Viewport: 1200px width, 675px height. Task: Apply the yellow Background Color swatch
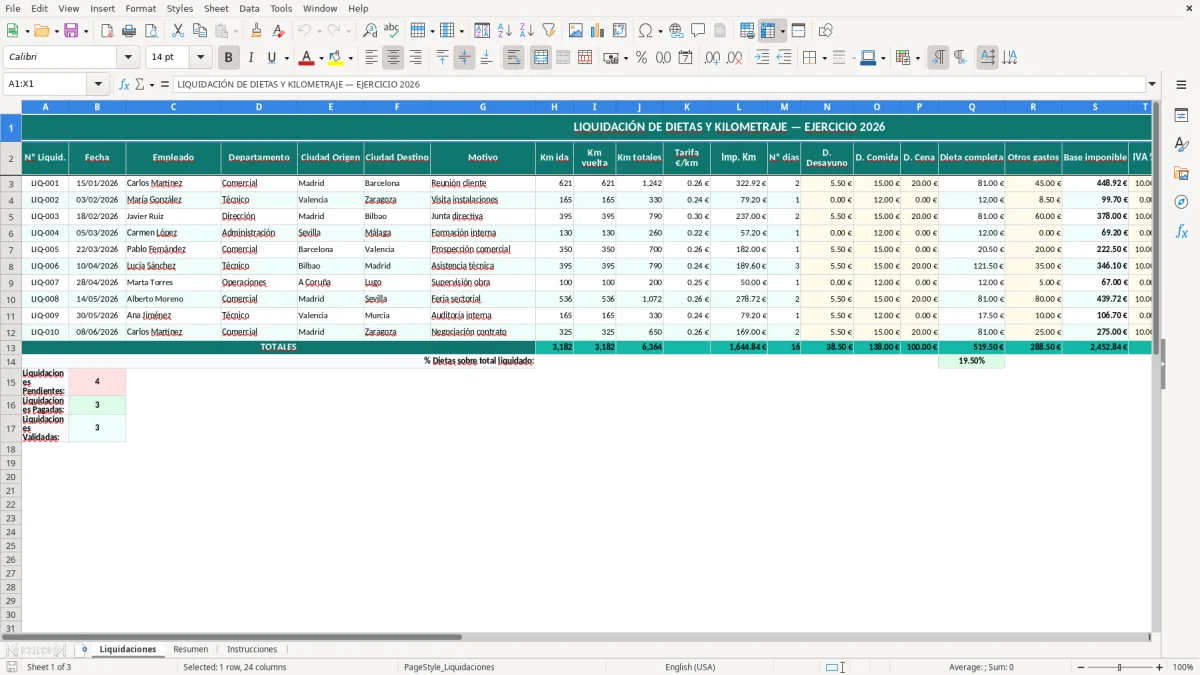[x=336, y=58]
